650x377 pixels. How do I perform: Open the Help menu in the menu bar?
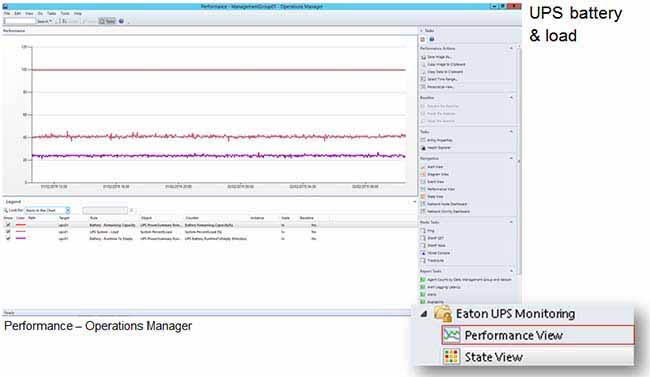[x=78, y=14]
